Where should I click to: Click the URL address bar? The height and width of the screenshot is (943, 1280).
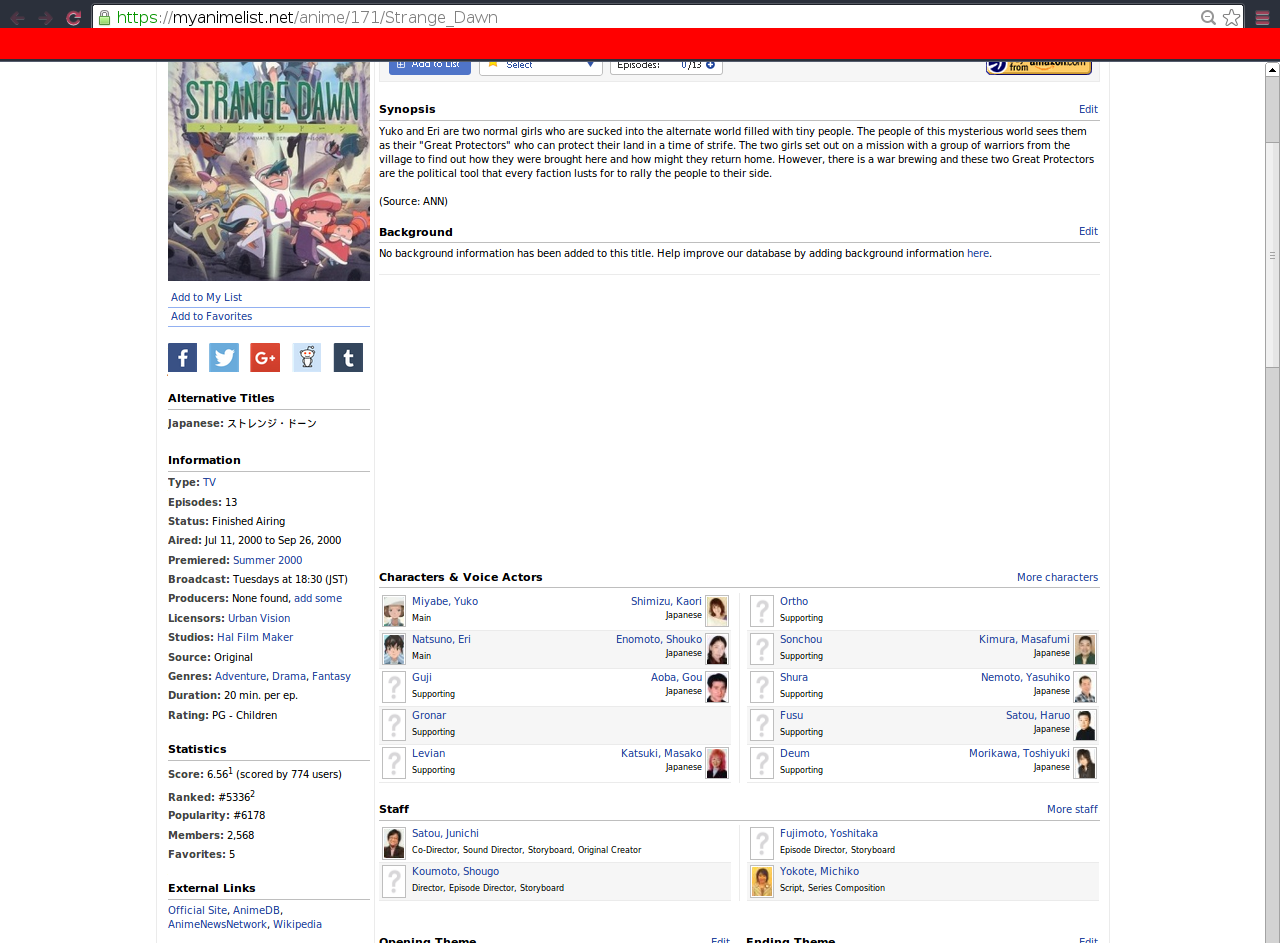[x=650, y=18]
